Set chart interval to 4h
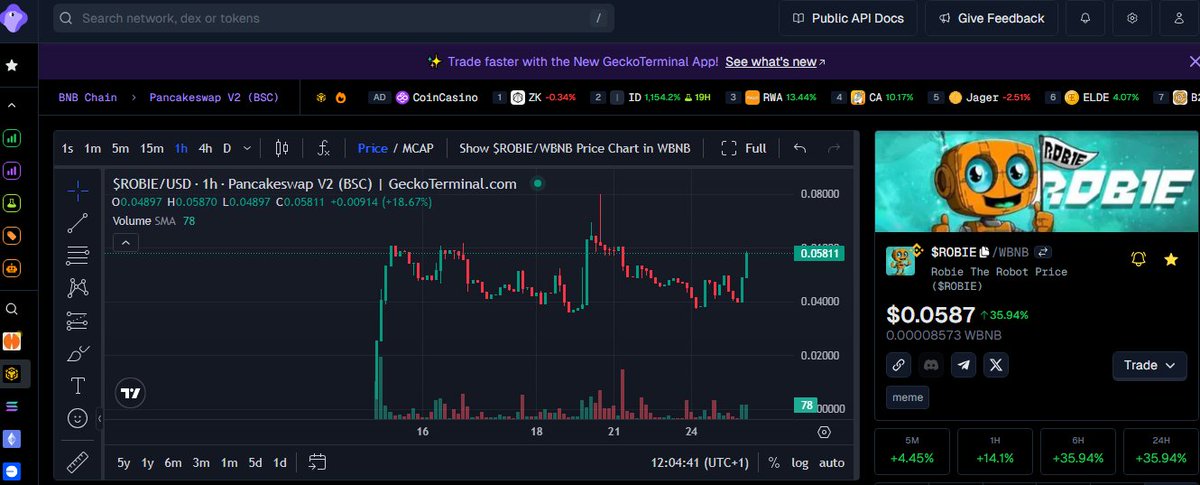The width and height of the screenshot is (1200, 485). click(x=205, y=148)
